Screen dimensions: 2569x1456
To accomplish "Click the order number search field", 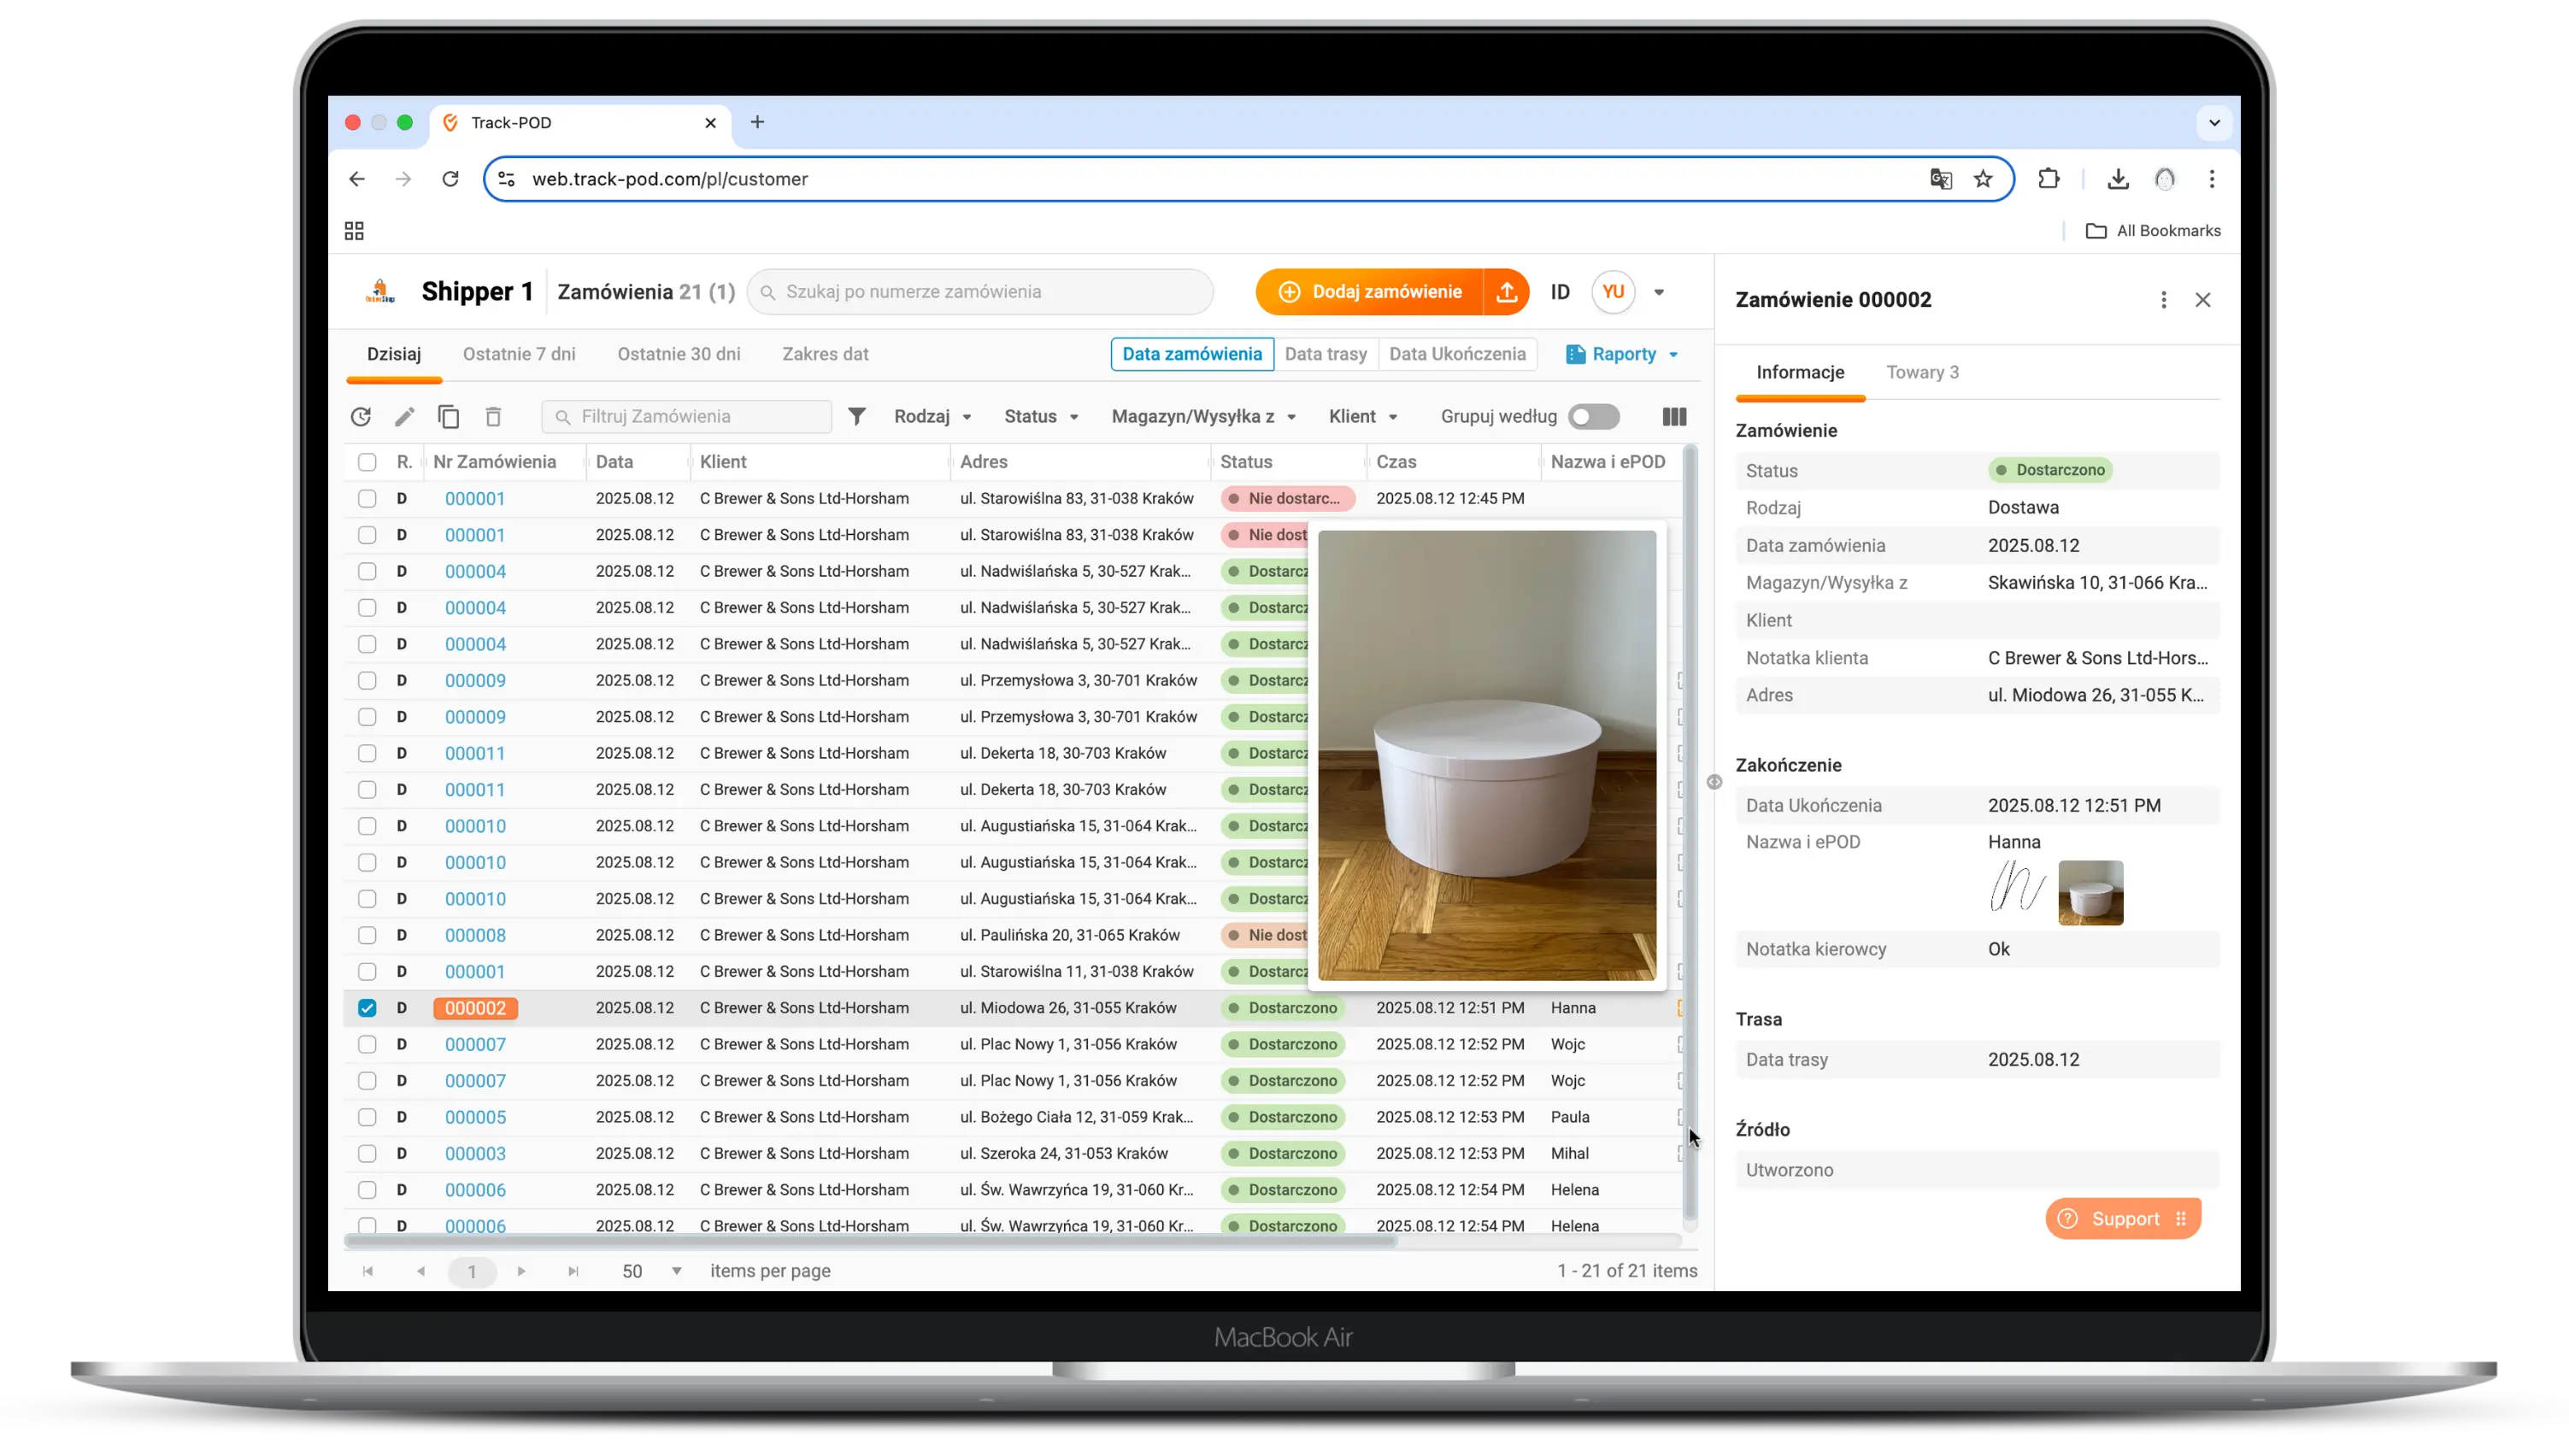I will coord(980,292).
